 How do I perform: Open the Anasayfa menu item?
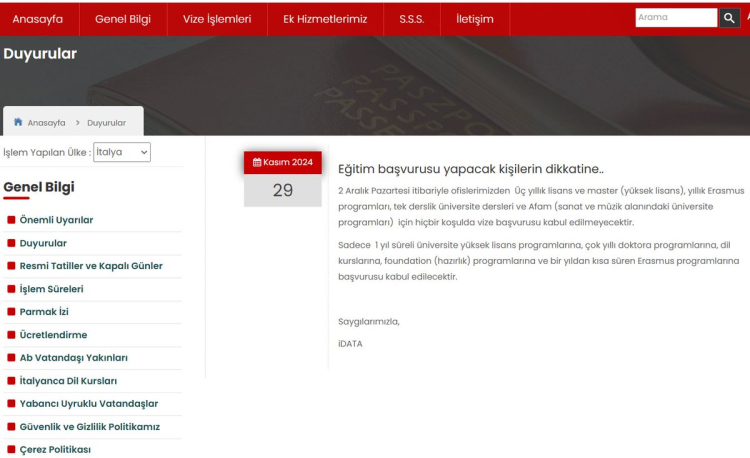37,19
